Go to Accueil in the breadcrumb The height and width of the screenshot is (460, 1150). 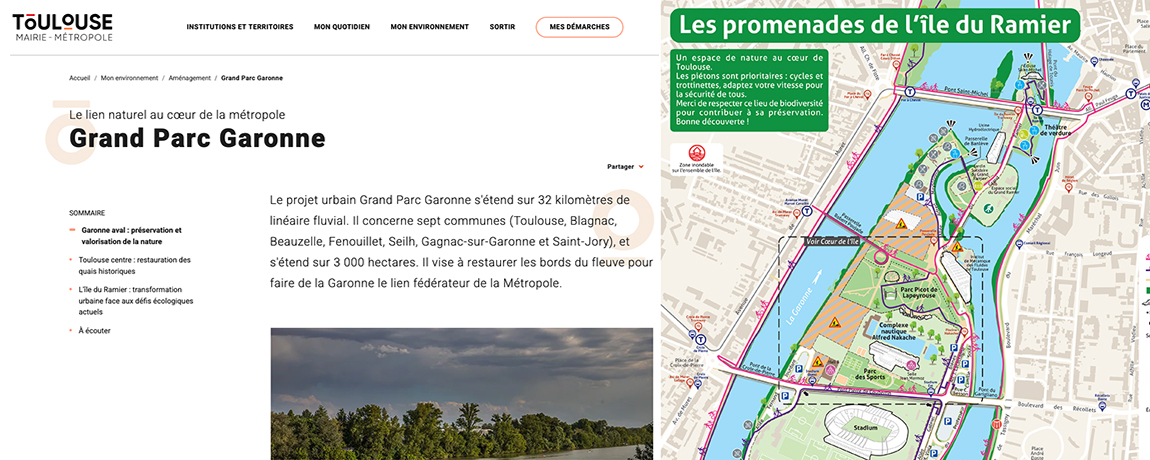80,78
